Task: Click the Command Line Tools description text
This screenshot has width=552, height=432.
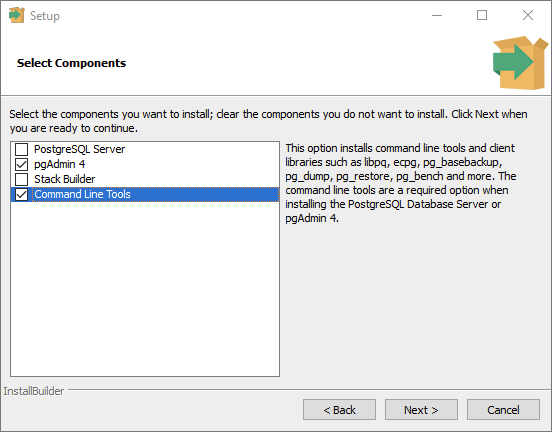Action: pyautogui.click(x=401, y=183)
